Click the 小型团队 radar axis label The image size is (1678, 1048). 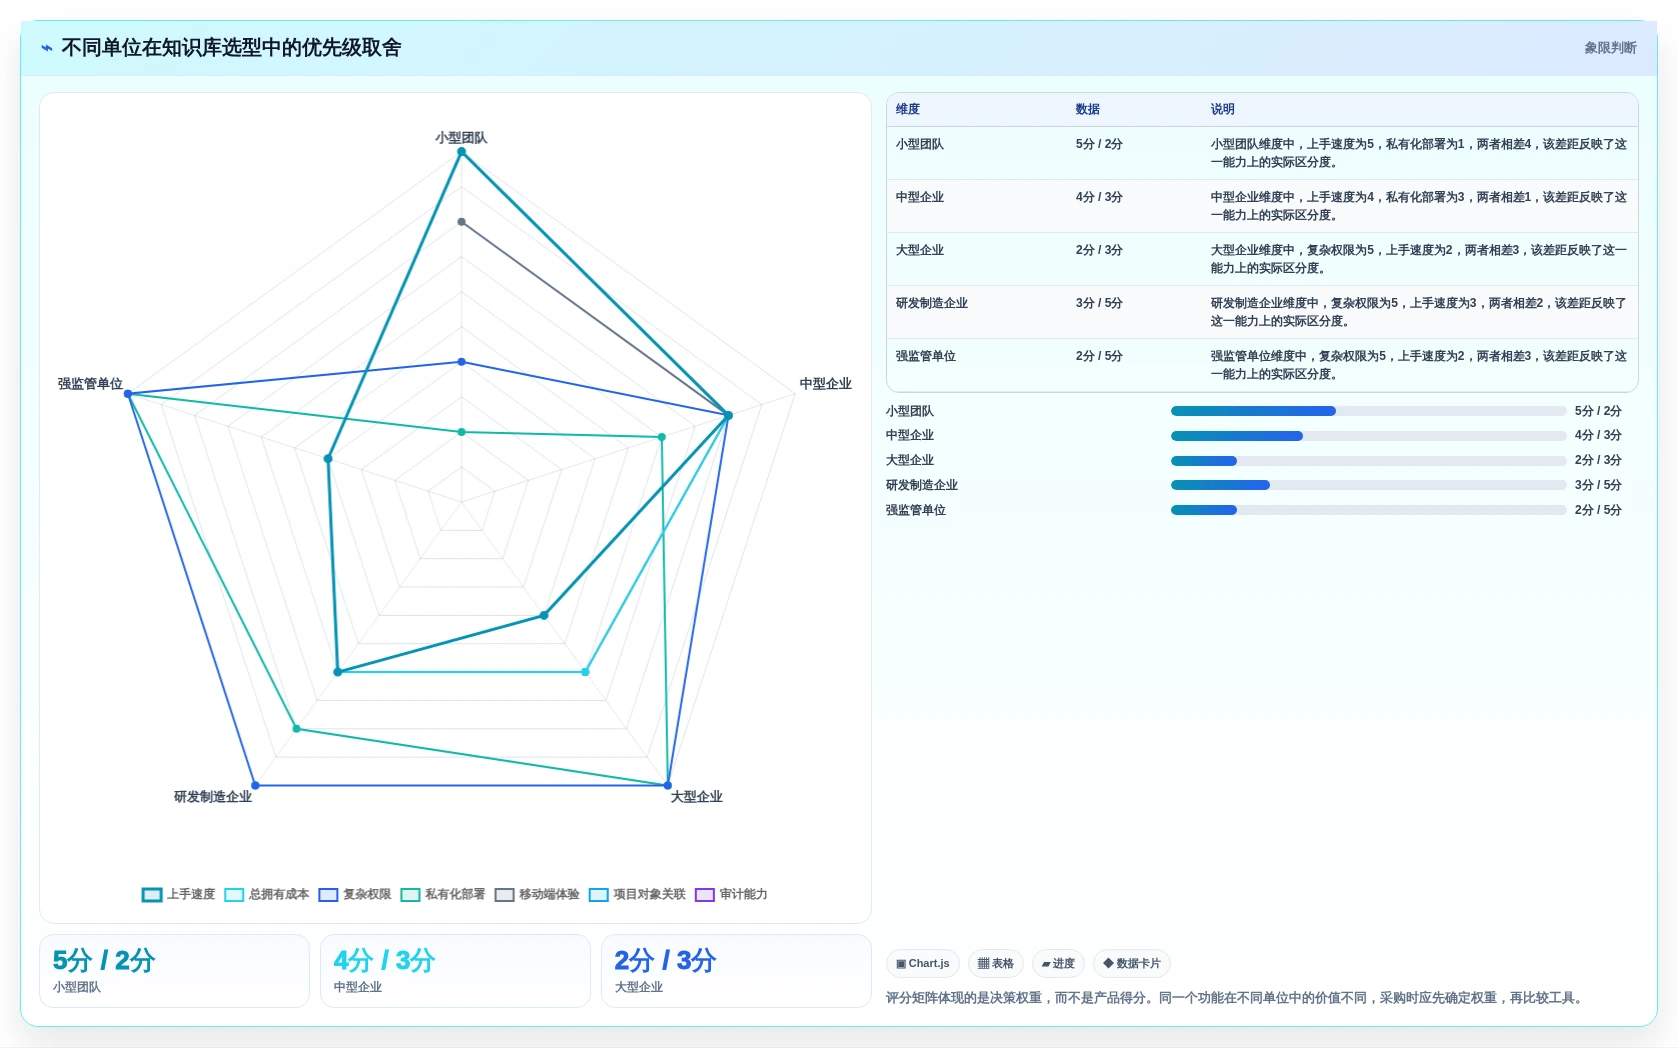(x=461, y=138)
